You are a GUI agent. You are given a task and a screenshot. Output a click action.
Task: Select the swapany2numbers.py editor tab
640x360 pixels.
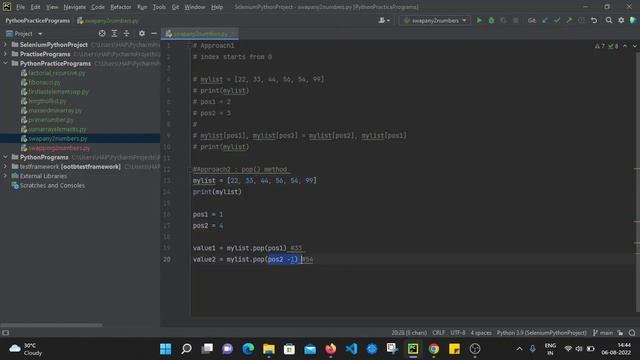pyautogui.click(x=200, y=34)
